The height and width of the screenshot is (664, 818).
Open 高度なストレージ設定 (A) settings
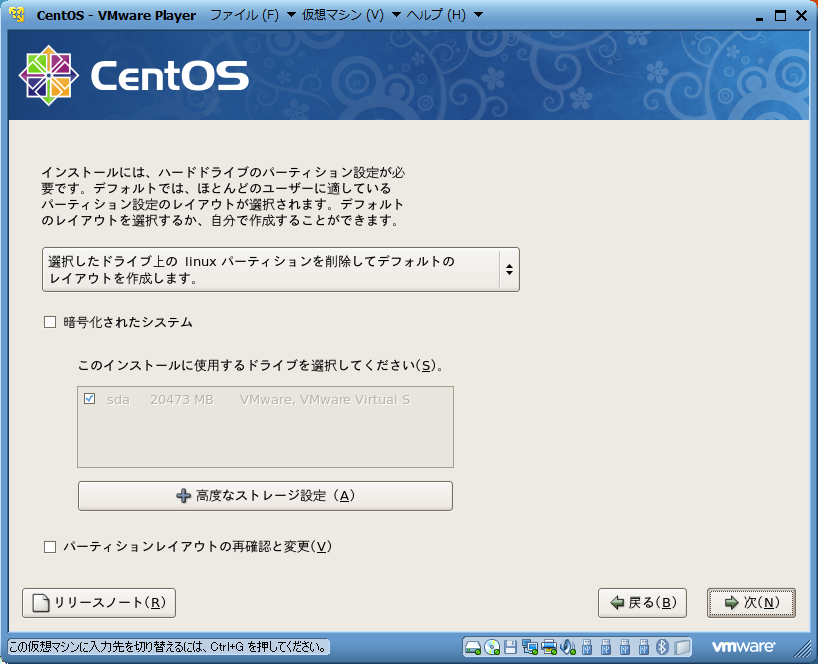click(265, 496)
